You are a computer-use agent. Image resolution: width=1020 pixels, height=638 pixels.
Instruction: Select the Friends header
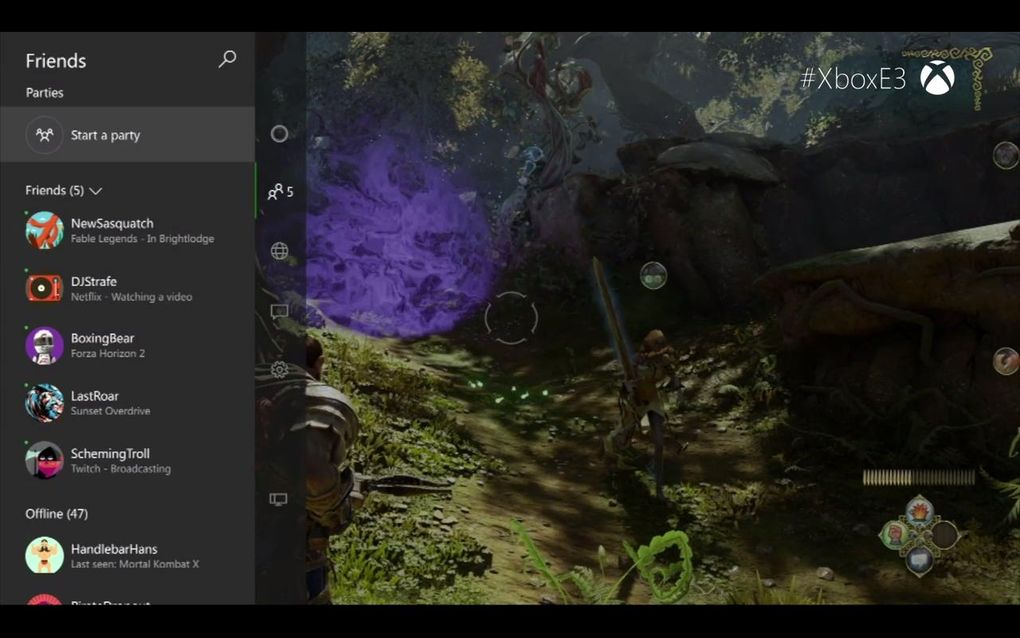pos(55,60)
